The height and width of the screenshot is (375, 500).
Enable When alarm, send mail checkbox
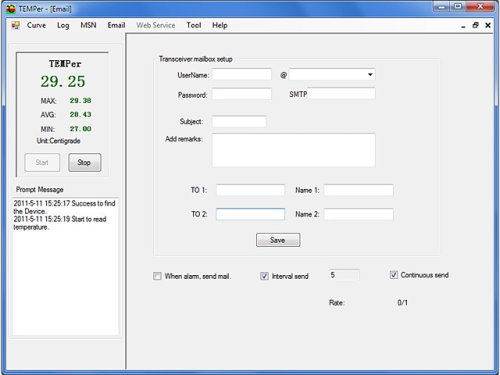tap(157, 276)
